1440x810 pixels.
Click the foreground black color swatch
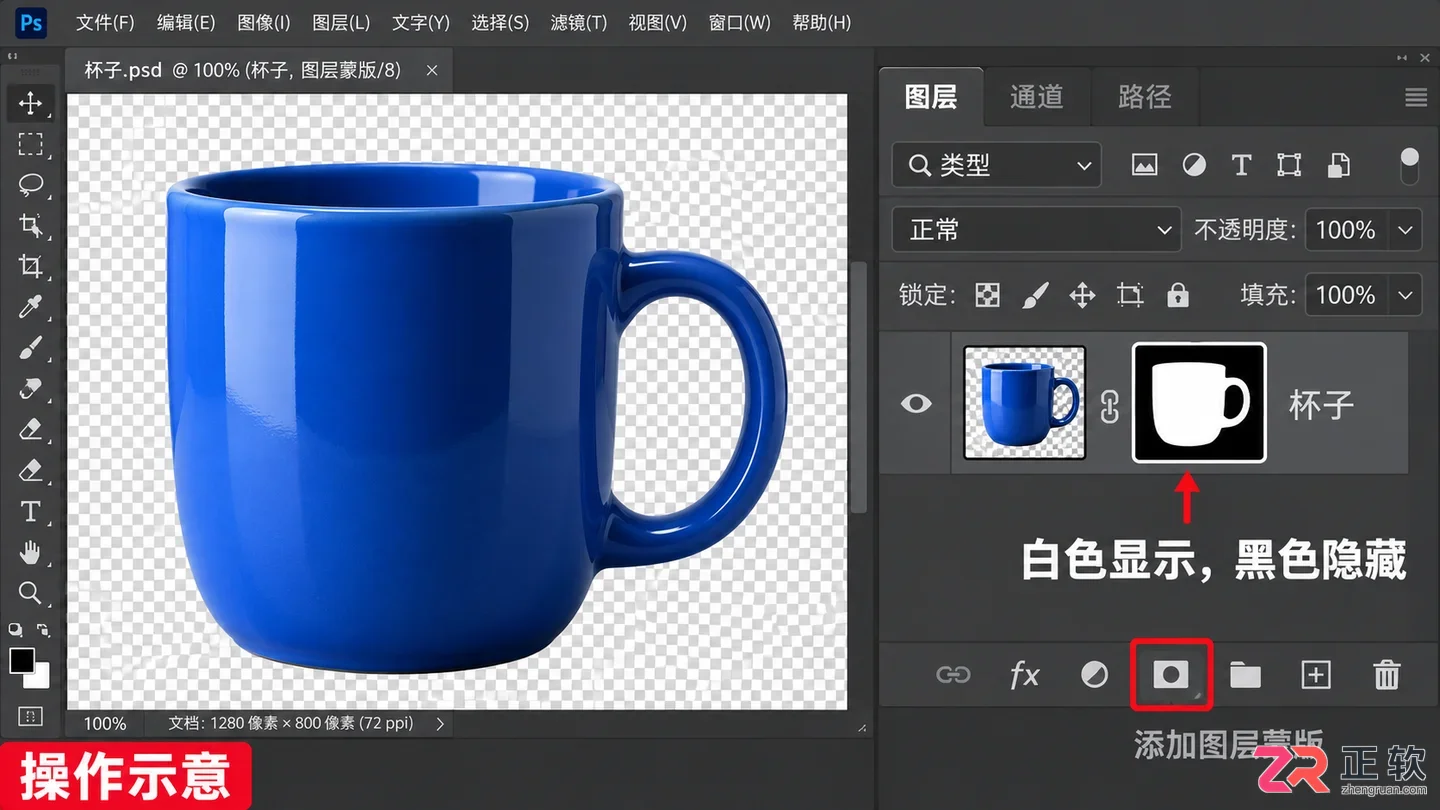click(22, 661)
